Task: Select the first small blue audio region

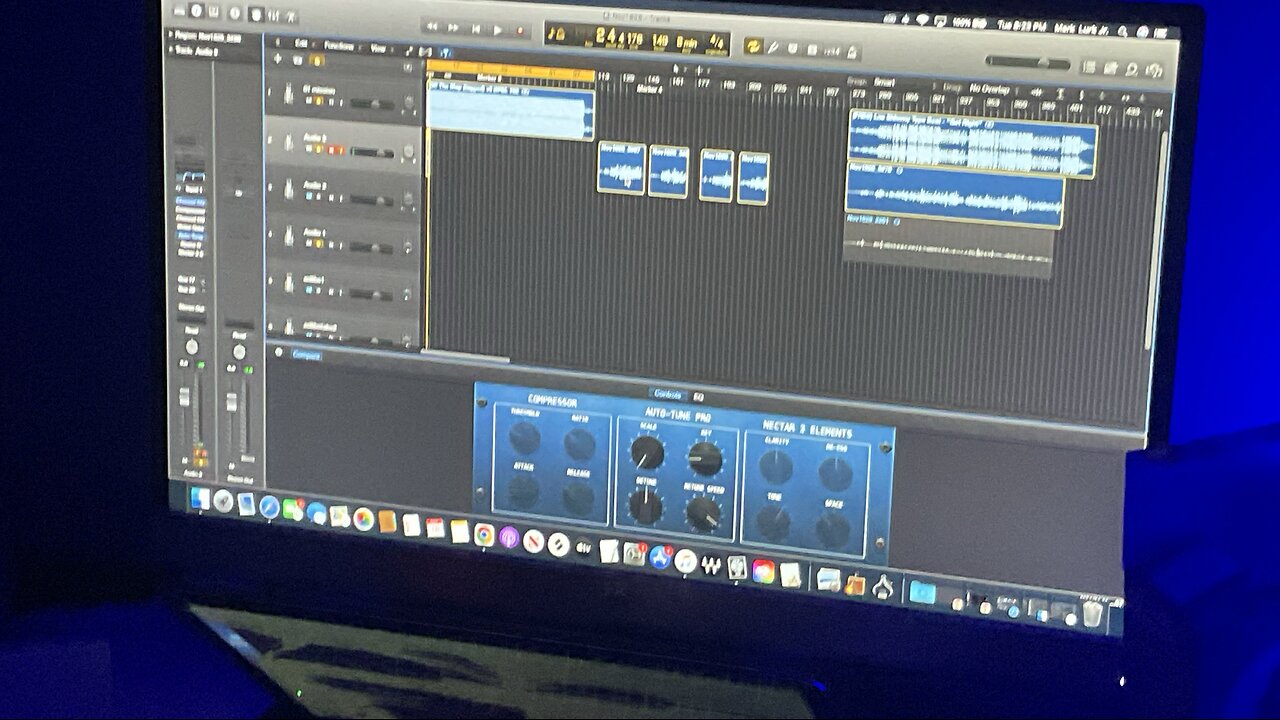Action: click(621, 168)
